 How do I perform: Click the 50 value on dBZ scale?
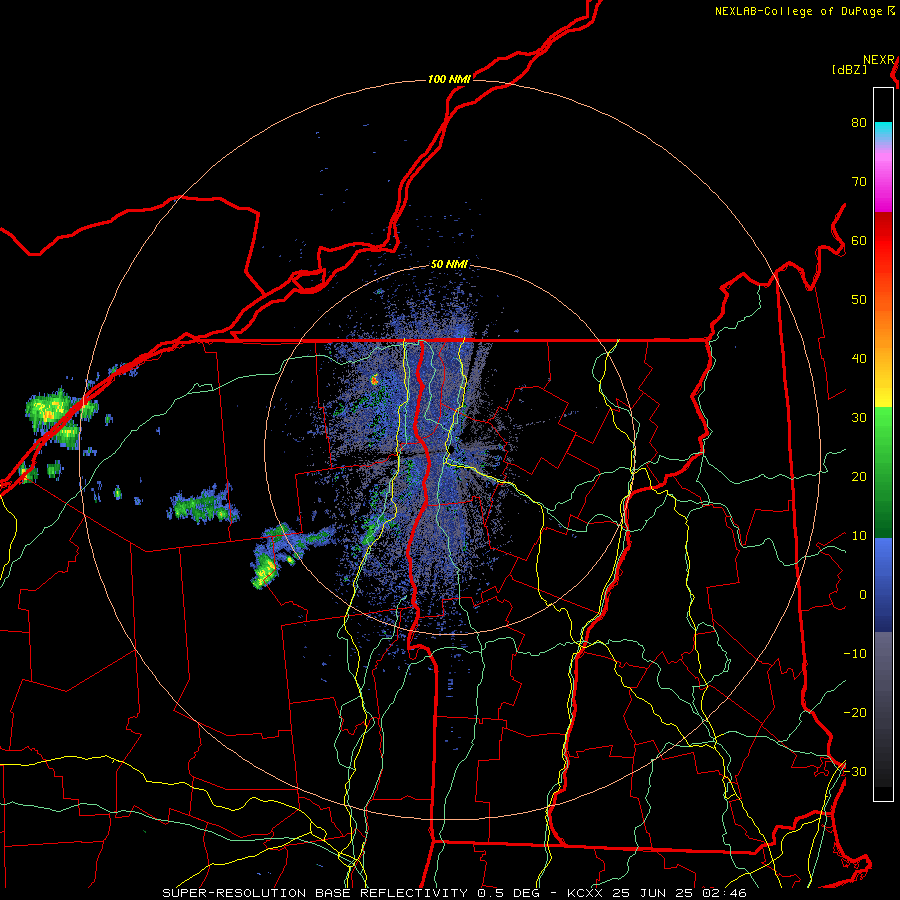(x=859, y=300)
